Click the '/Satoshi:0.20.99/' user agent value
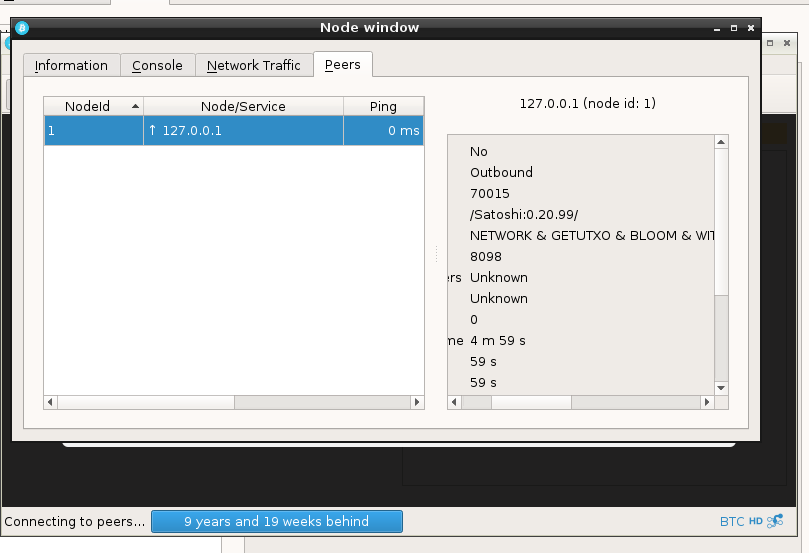 [x=524, y=215]
